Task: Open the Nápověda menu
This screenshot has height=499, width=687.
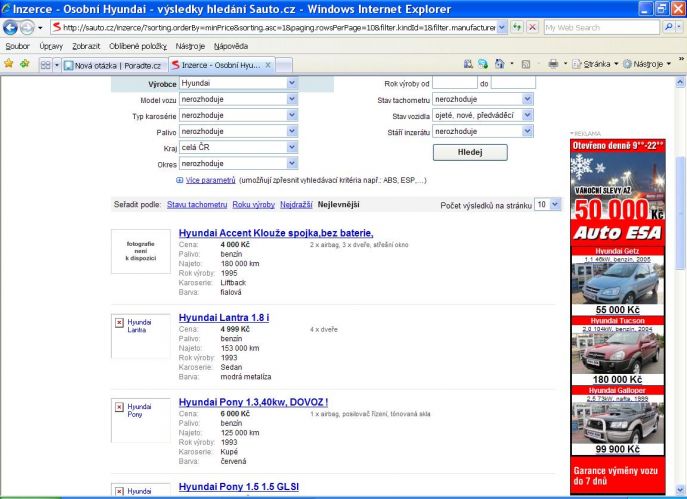Action: (231, 46)
